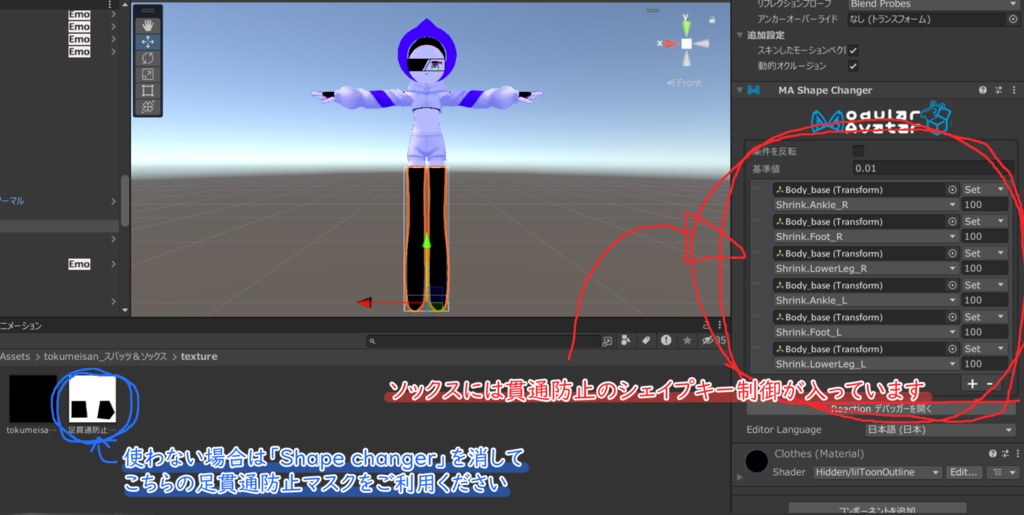Open Clothes material presets icon
Viewport: 1024px width, 515px height.
pos(1004,454)
